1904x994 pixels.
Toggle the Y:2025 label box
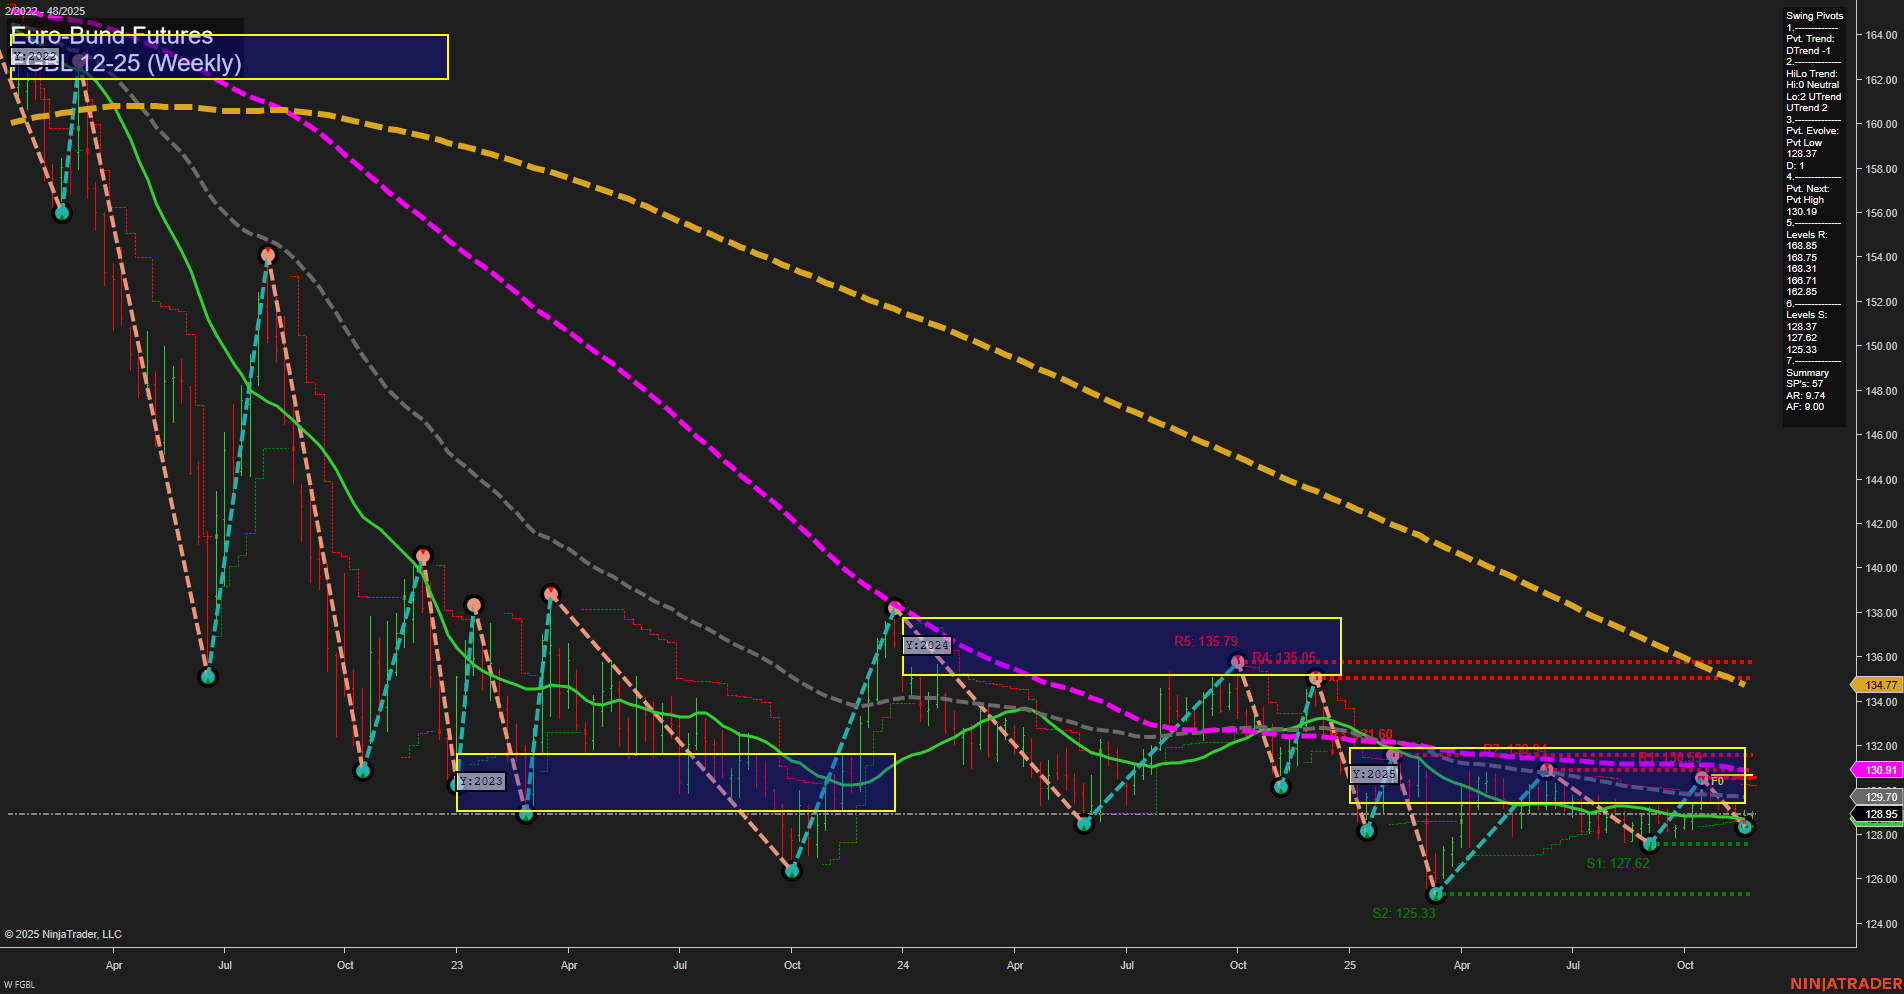(1375, 775)
